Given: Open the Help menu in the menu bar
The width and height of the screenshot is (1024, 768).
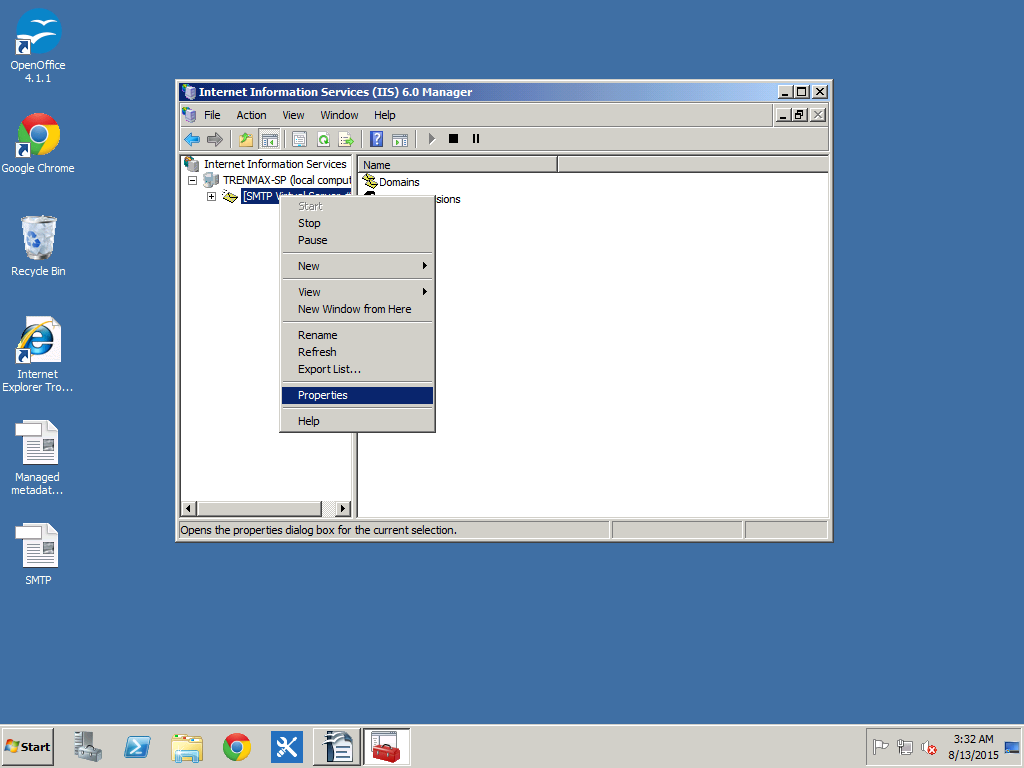Looking at the screenshot, I should [385, 115].
